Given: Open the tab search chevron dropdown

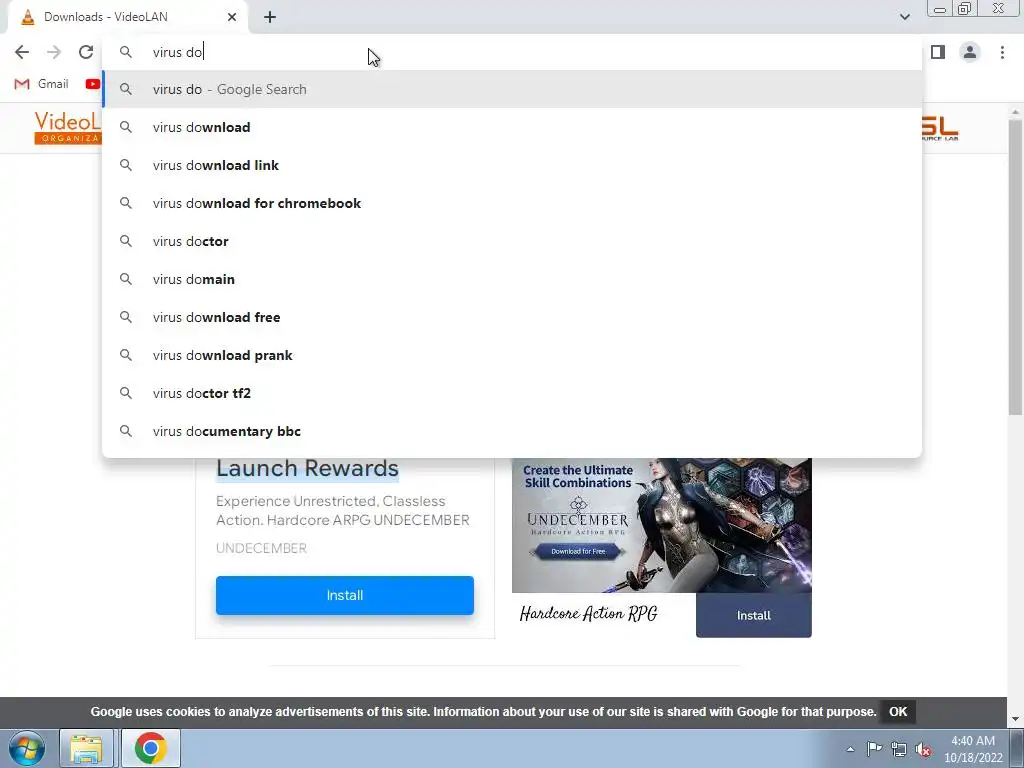Looking at the screenshot, I should (x=904, y=17).
